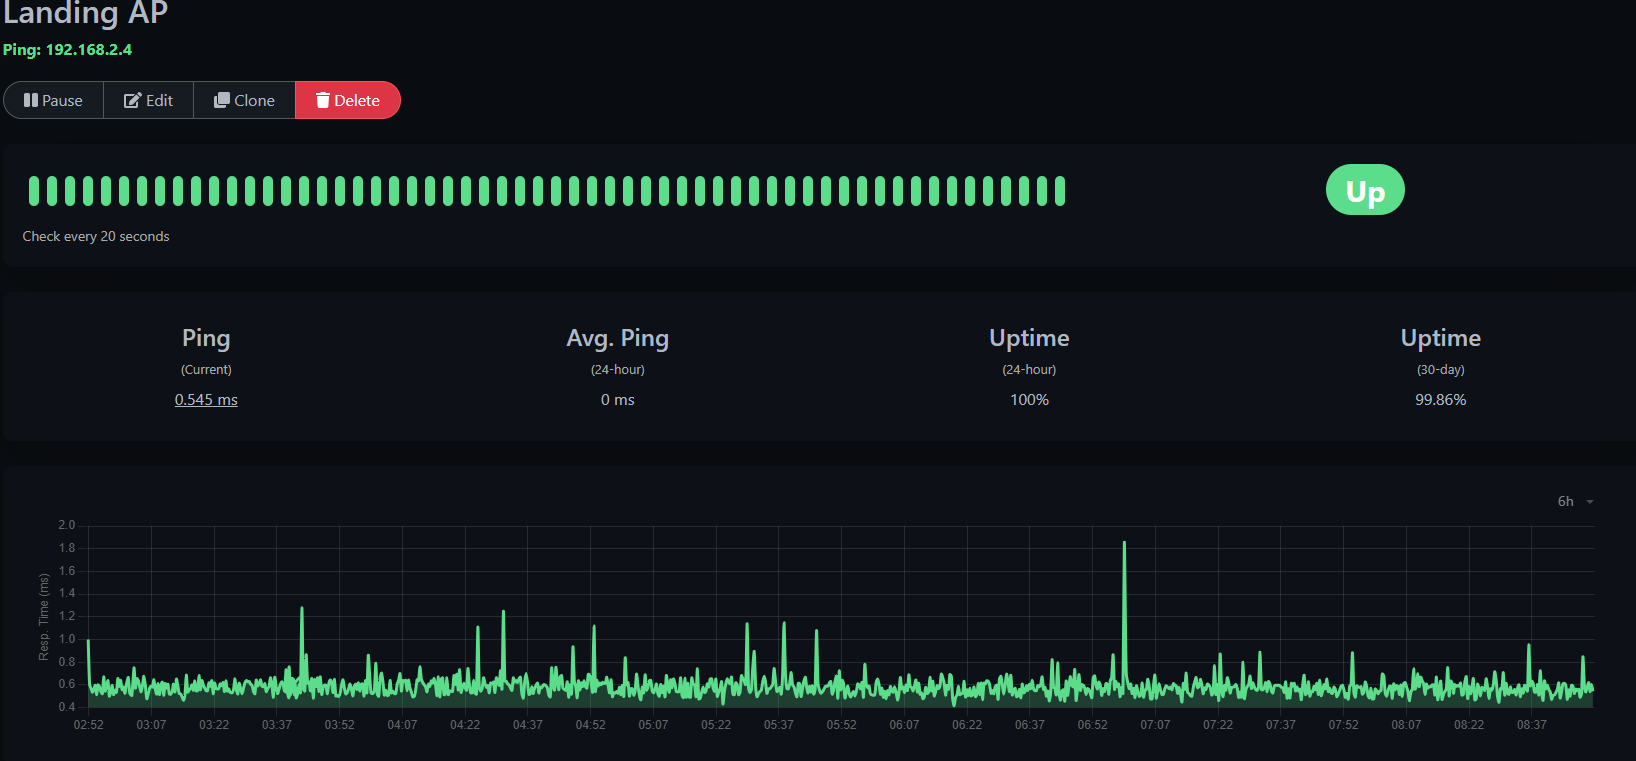Screen dimensions: 1636x761
Task: Pause the Landing AP monitor
Action: 54,100
